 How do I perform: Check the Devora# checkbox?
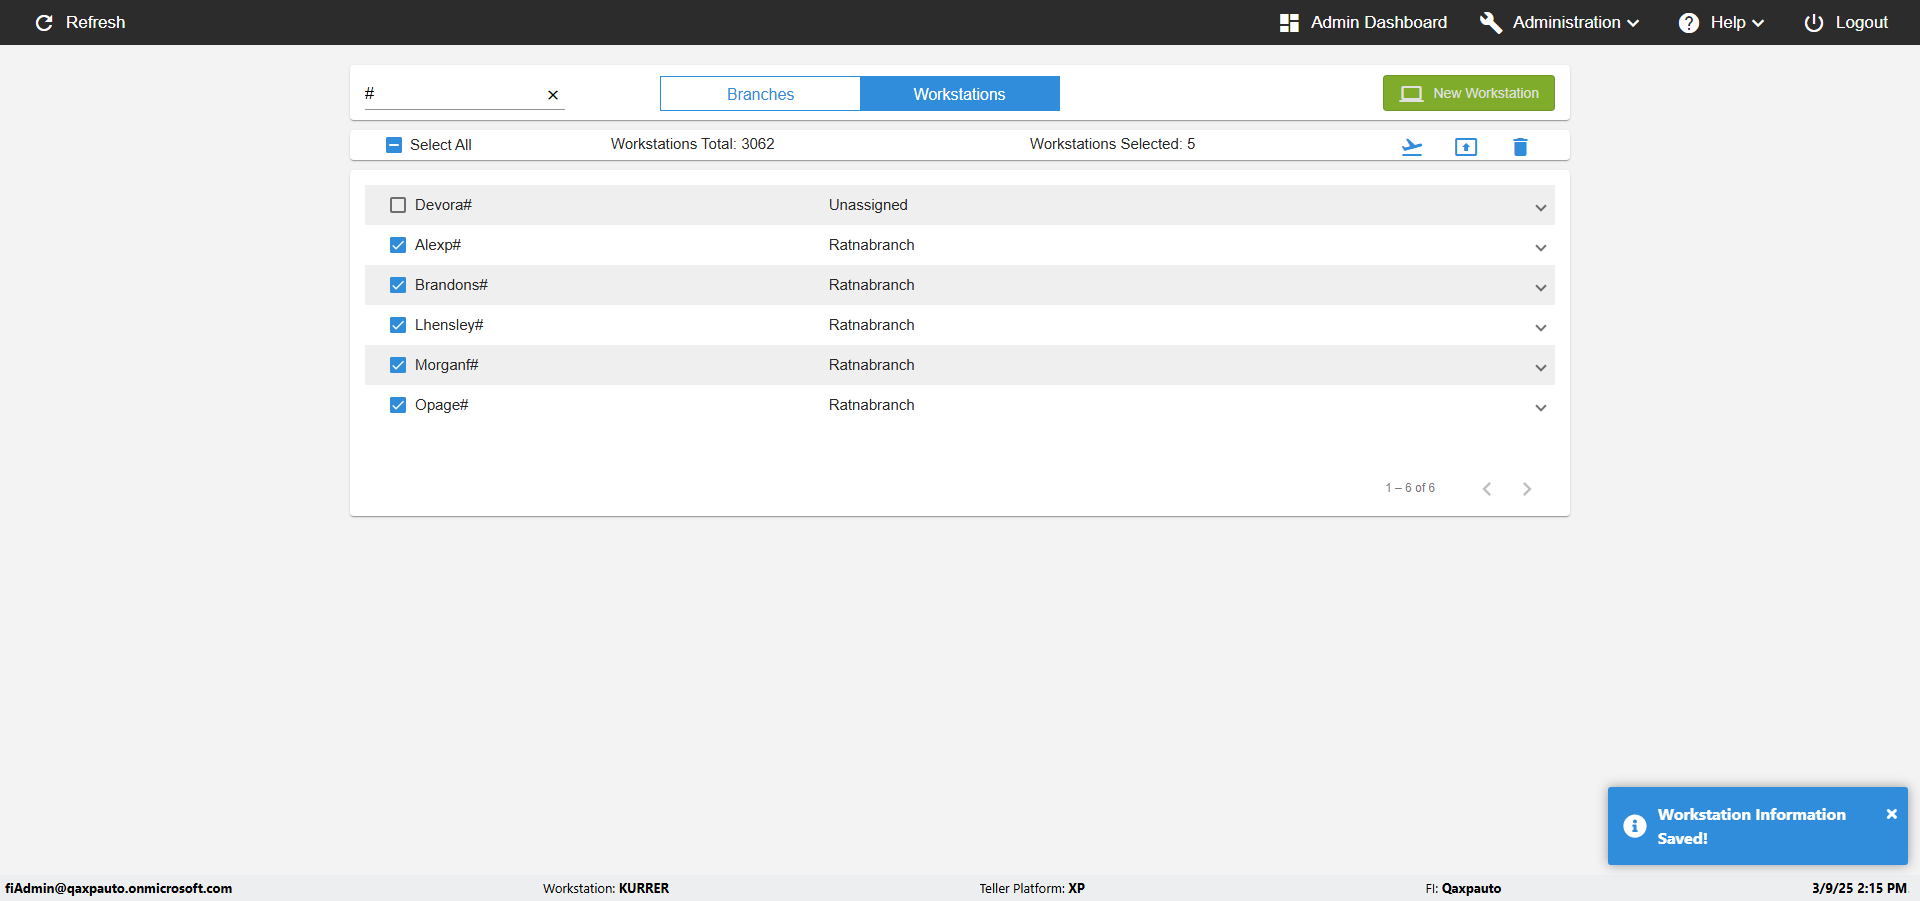(x=398, y=205)
